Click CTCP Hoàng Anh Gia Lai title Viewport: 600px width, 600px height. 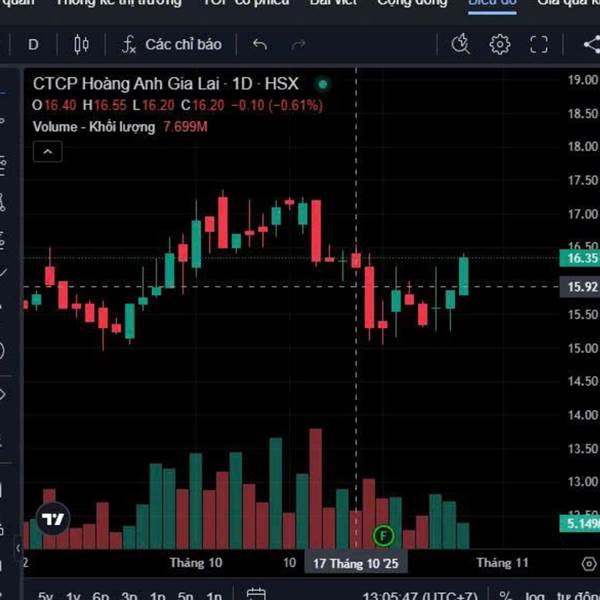126,84
